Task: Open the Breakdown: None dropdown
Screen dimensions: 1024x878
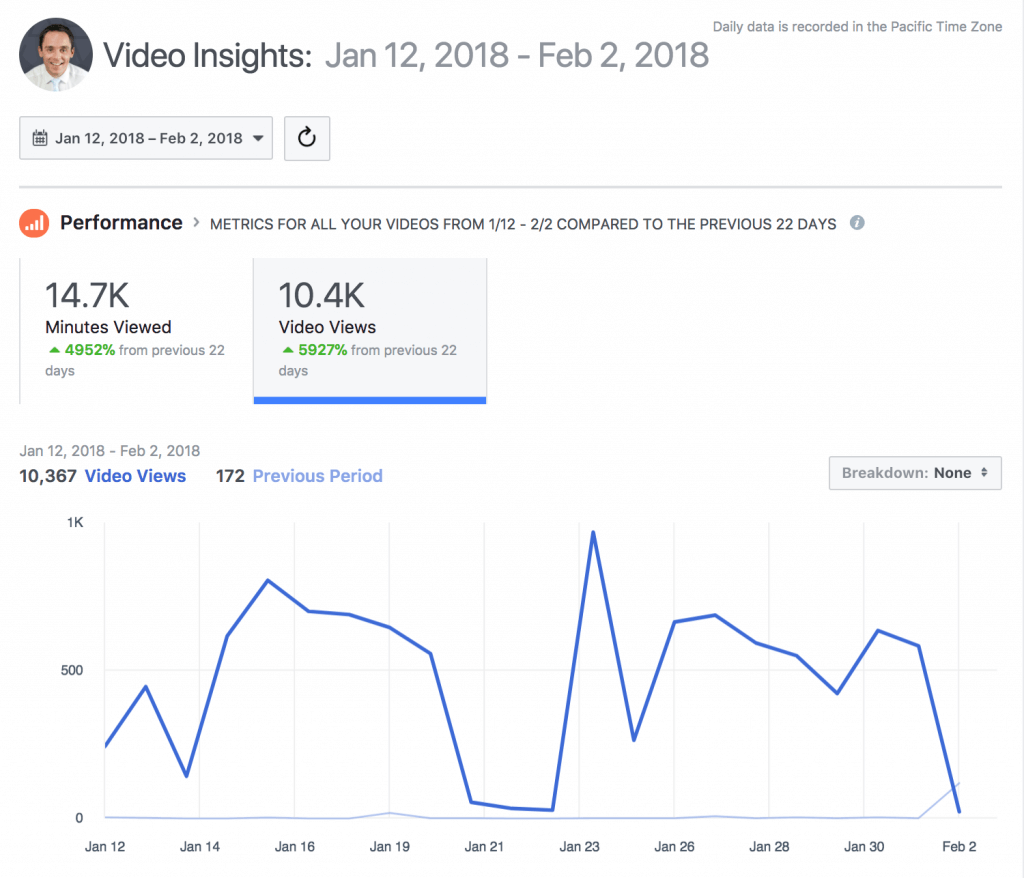Action: click(x=914, y=473)
